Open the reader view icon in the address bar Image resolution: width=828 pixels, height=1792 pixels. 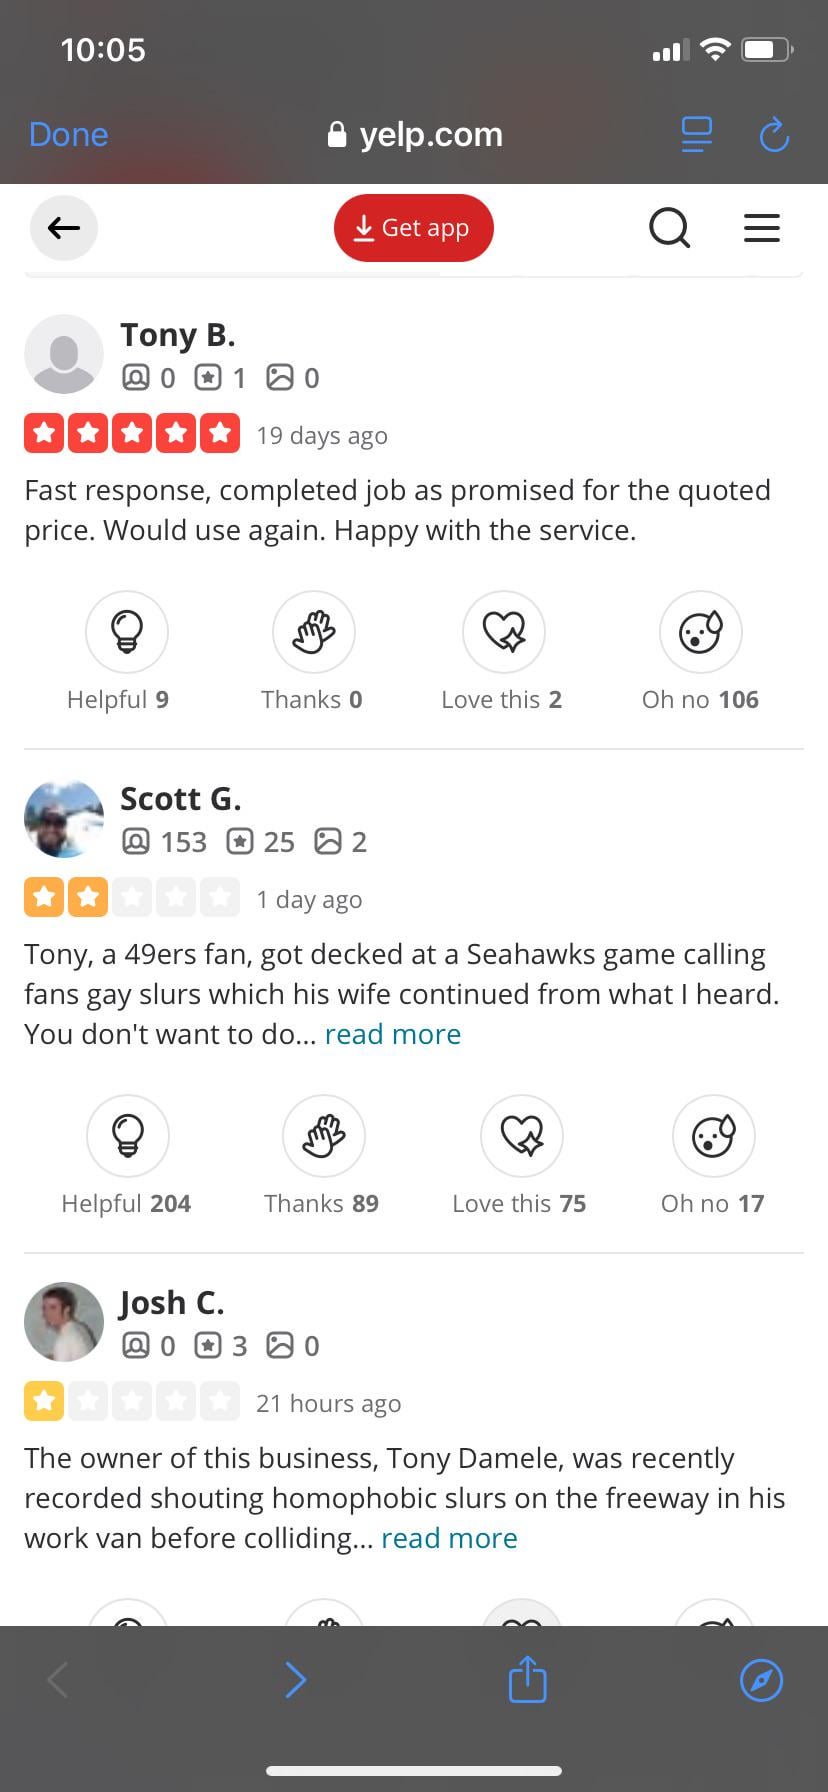pyautogui.click(x=697, y=135)
